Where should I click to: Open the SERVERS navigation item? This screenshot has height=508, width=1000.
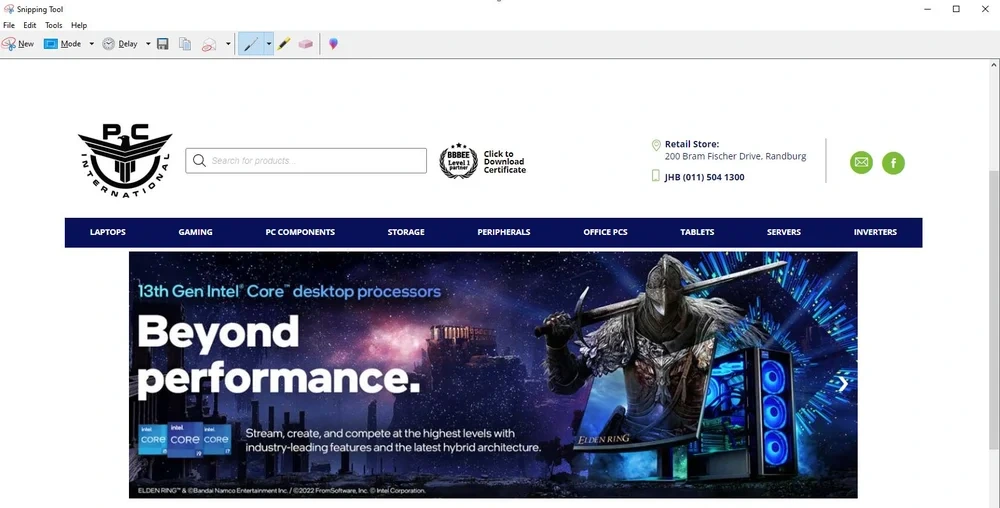(784, 232)
